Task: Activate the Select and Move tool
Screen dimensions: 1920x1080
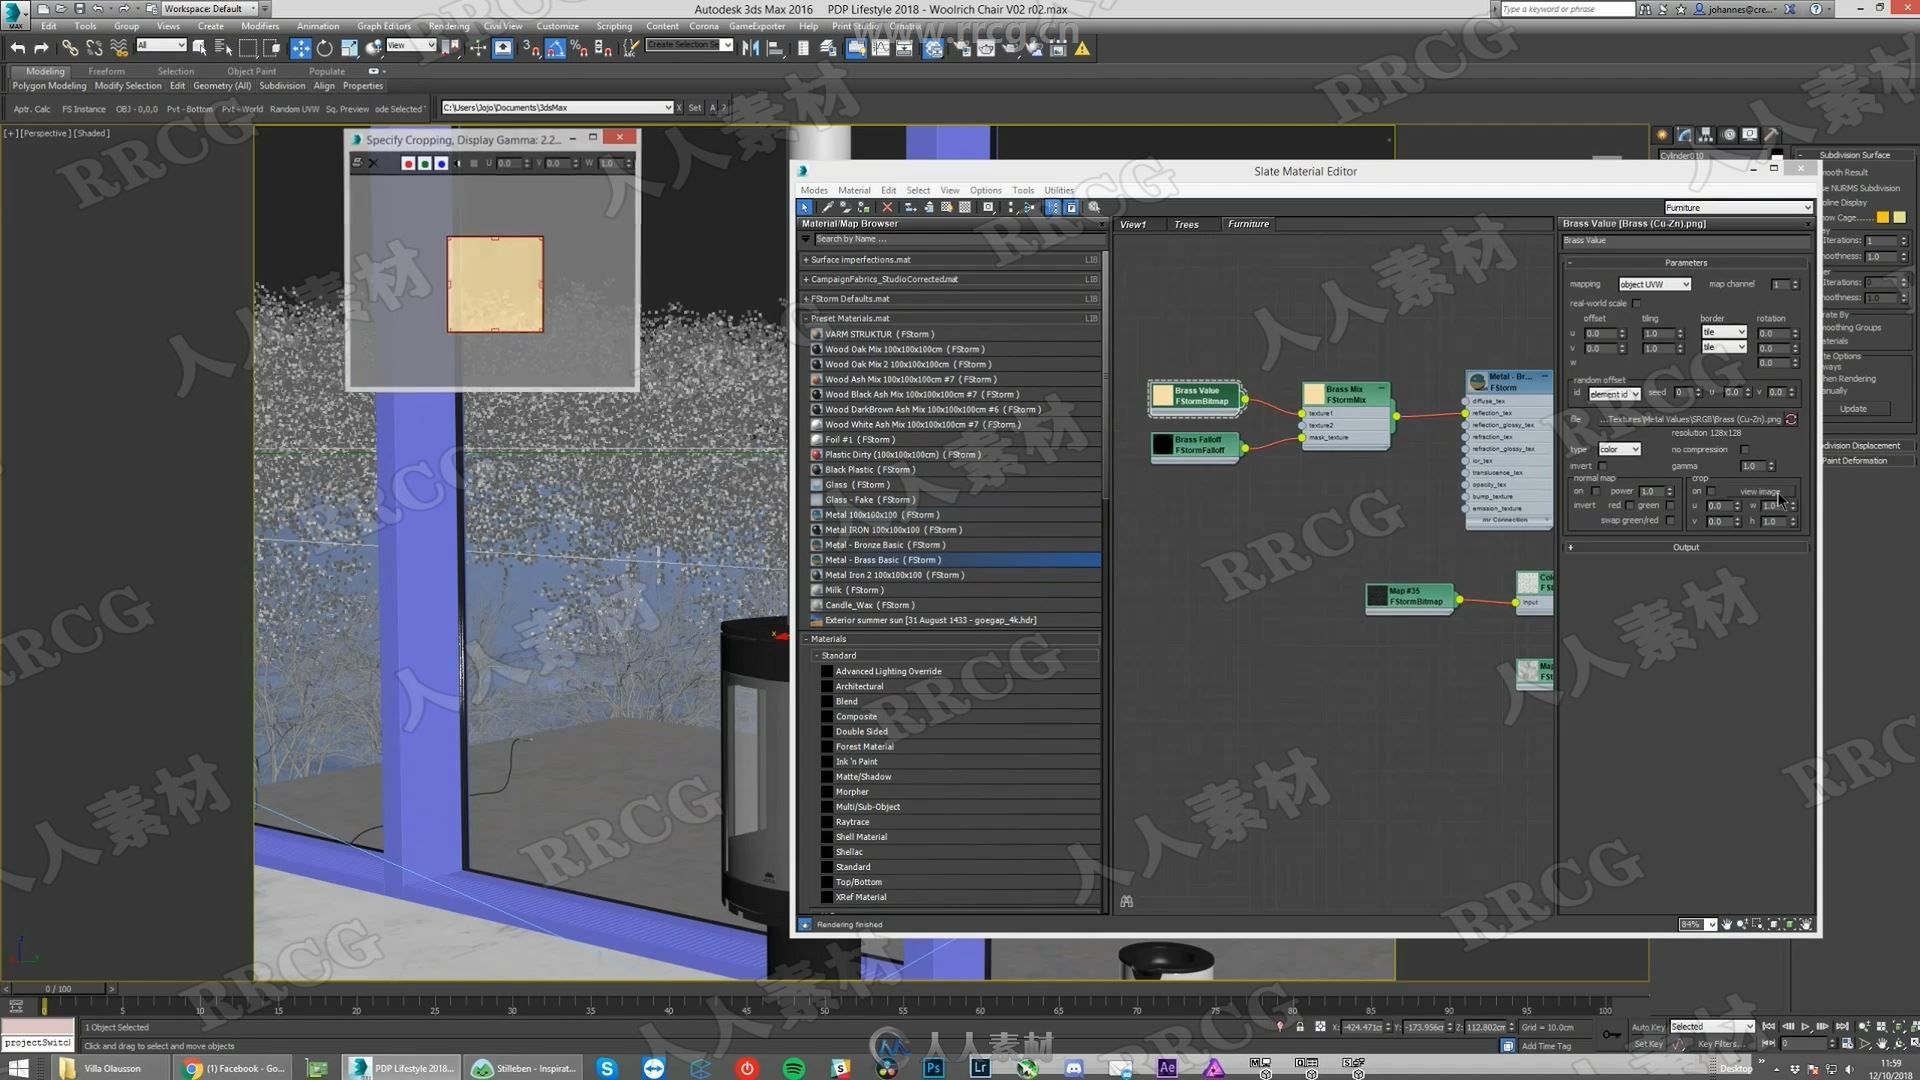Action: click(x=300, y=47)
